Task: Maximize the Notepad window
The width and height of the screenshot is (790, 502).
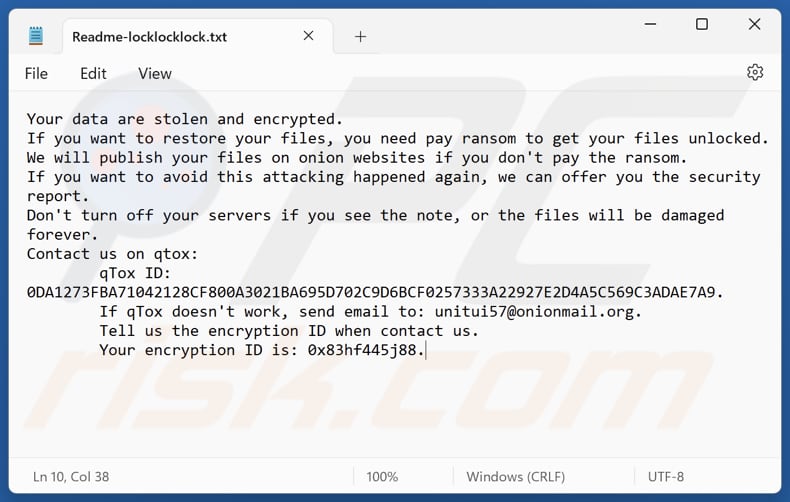Action: [702, 24]
